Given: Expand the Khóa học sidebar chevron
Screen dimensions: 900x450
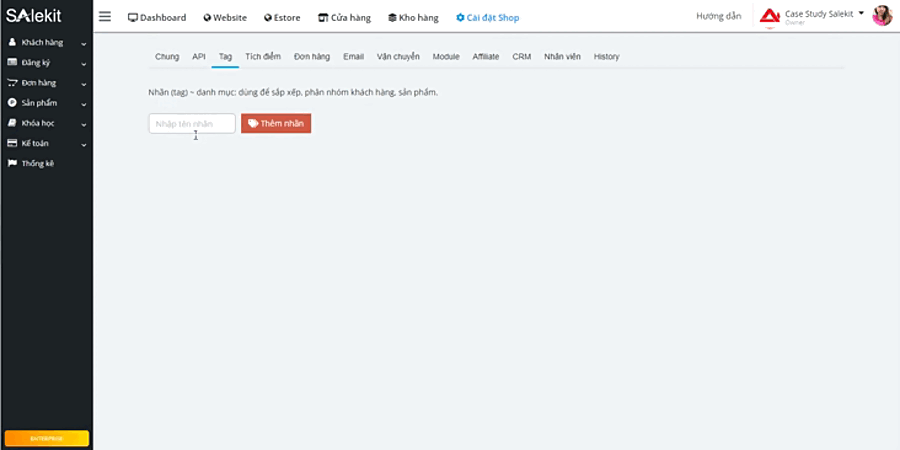Looking at the screenshot, I should [84, 124].
